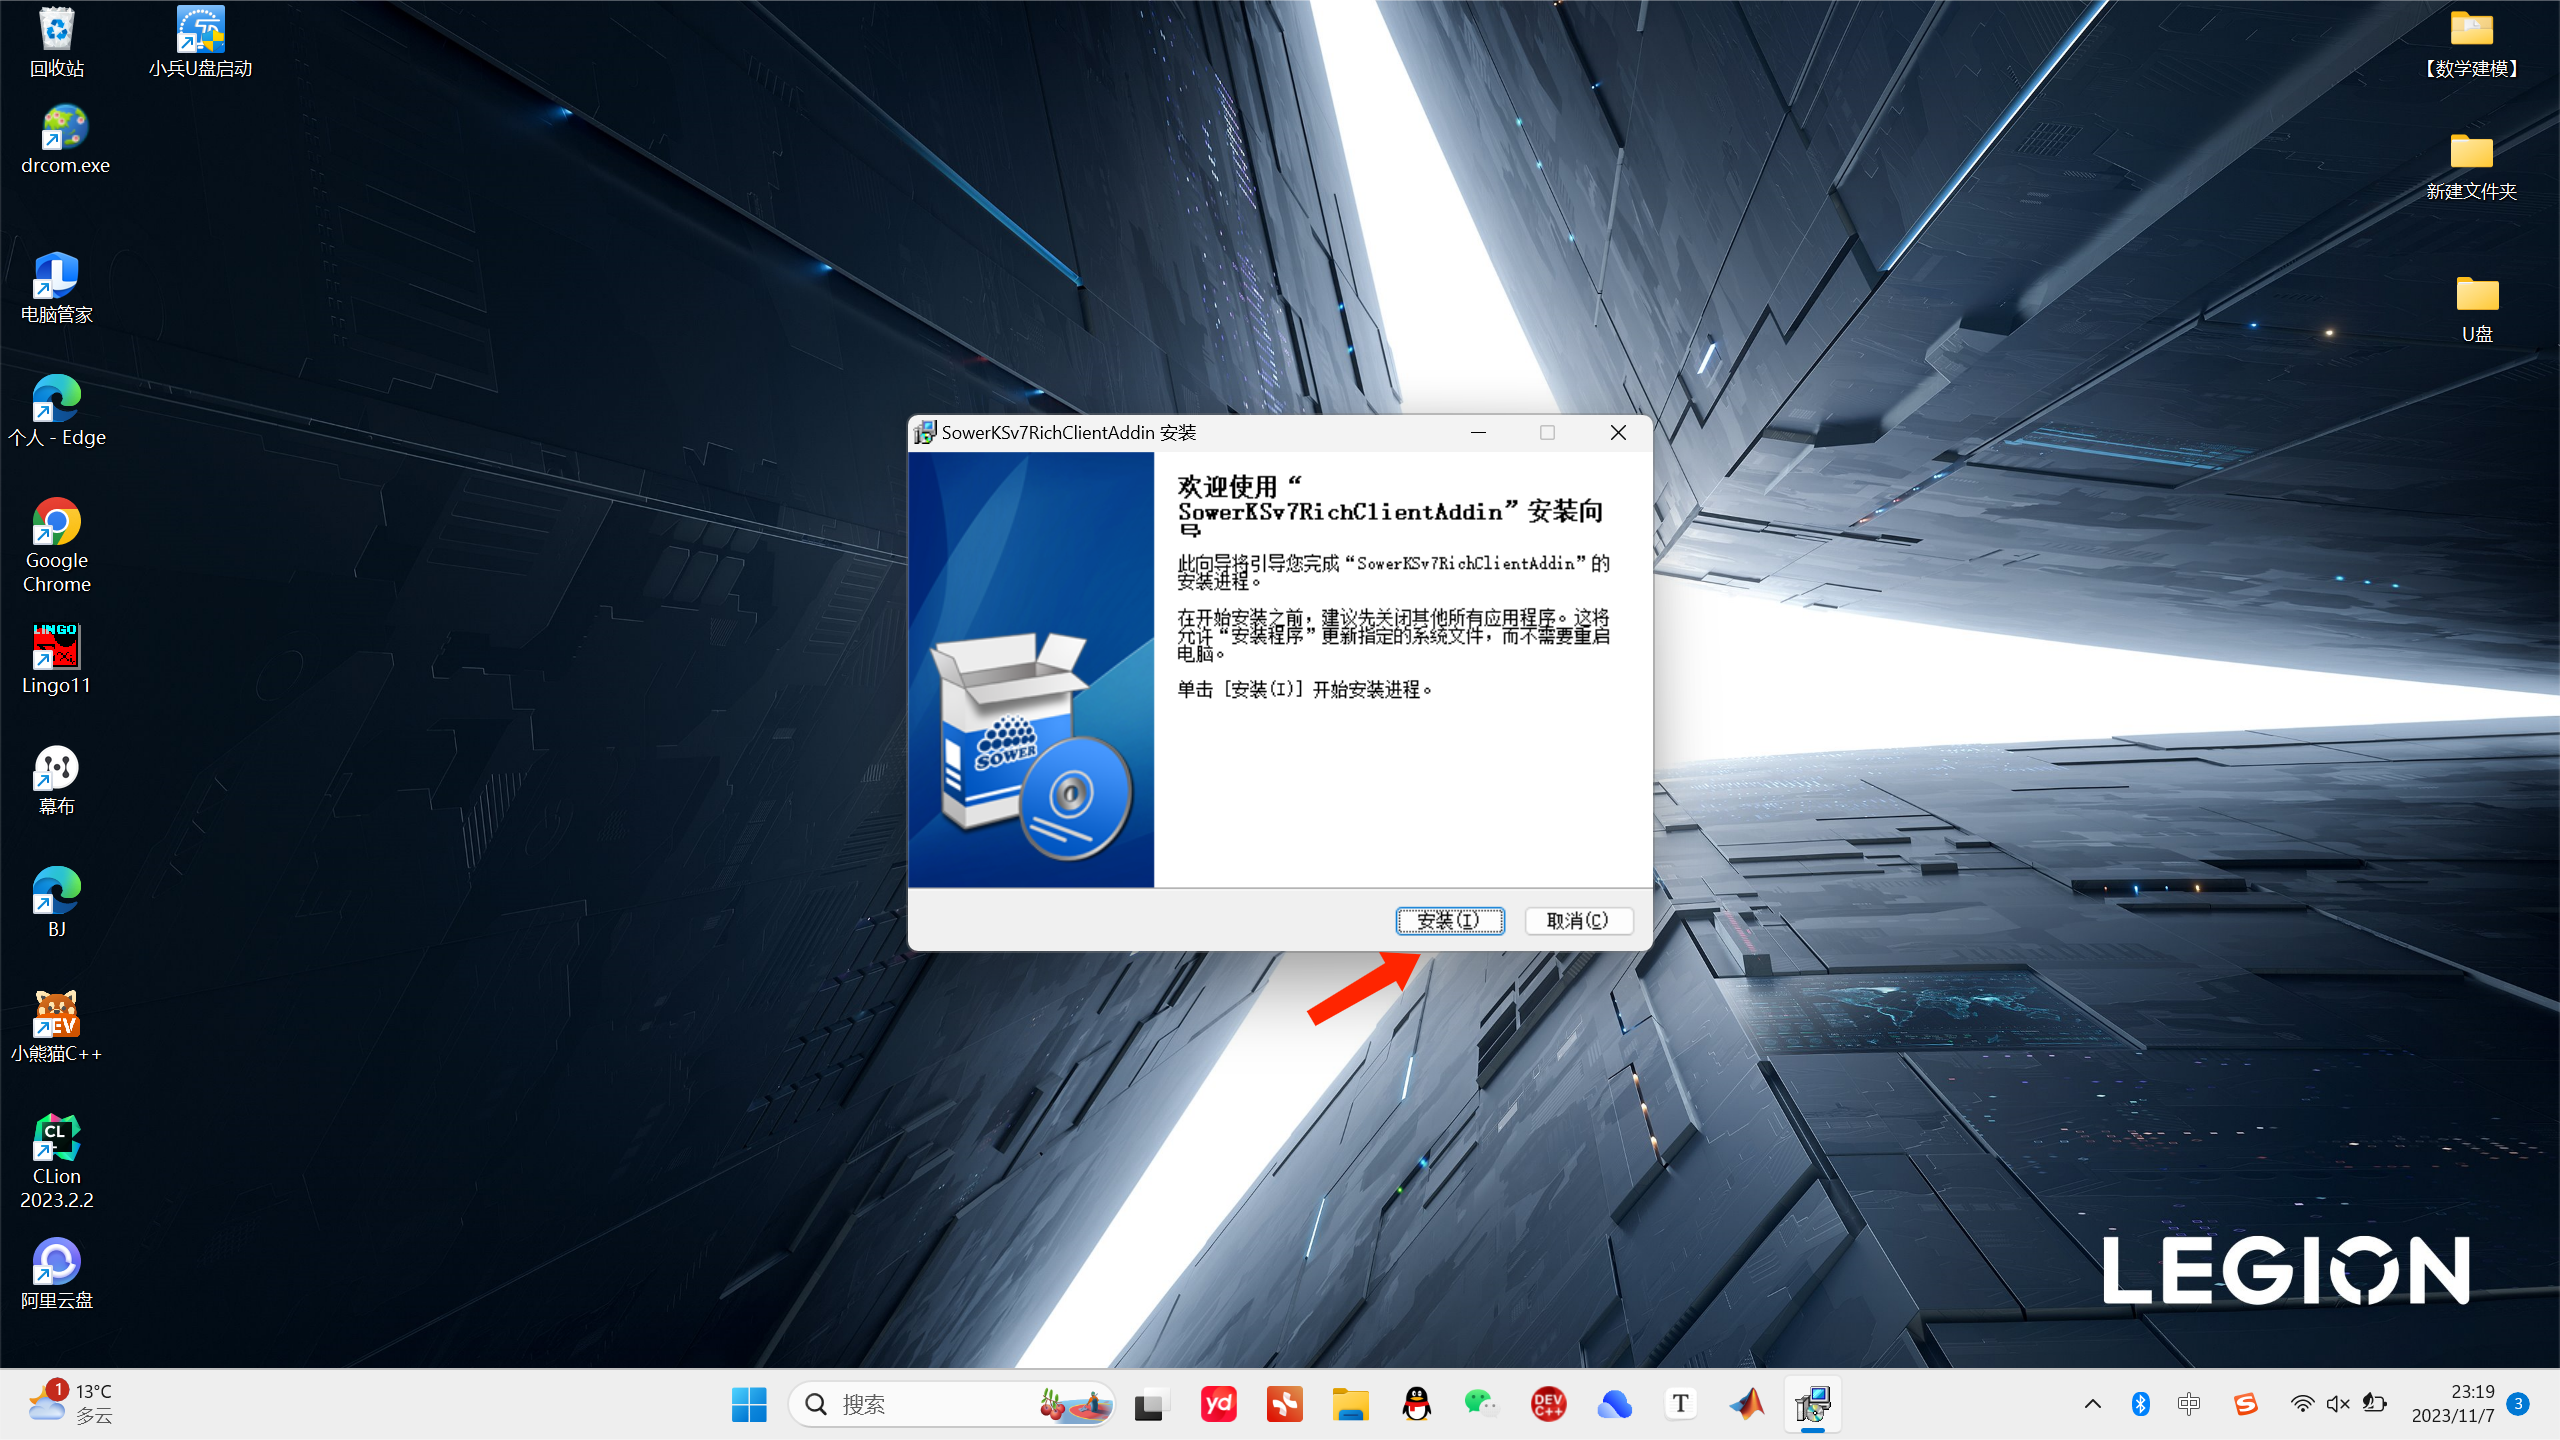Launch Lingo11 application
Screen dimensions: 2560x1440
[x=56, y=651]
